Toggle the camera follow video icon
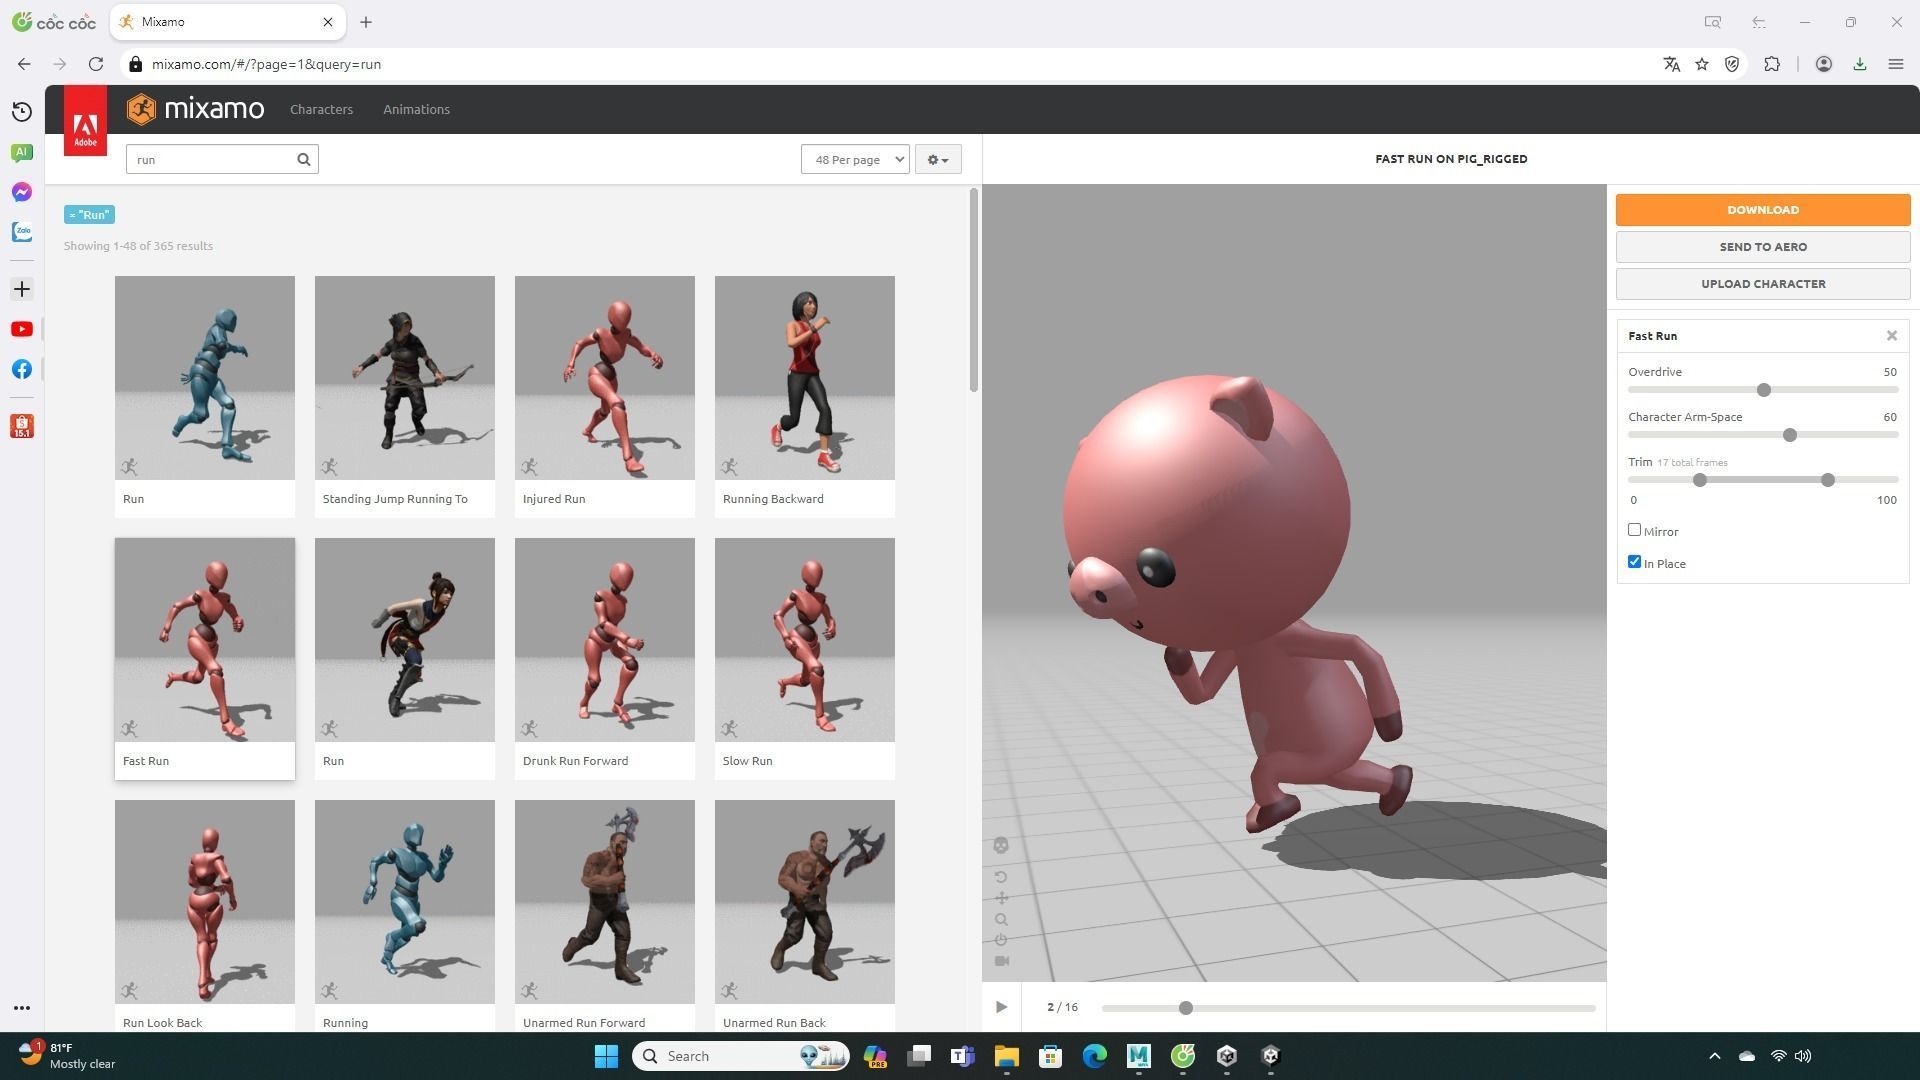 (1001, 961)
